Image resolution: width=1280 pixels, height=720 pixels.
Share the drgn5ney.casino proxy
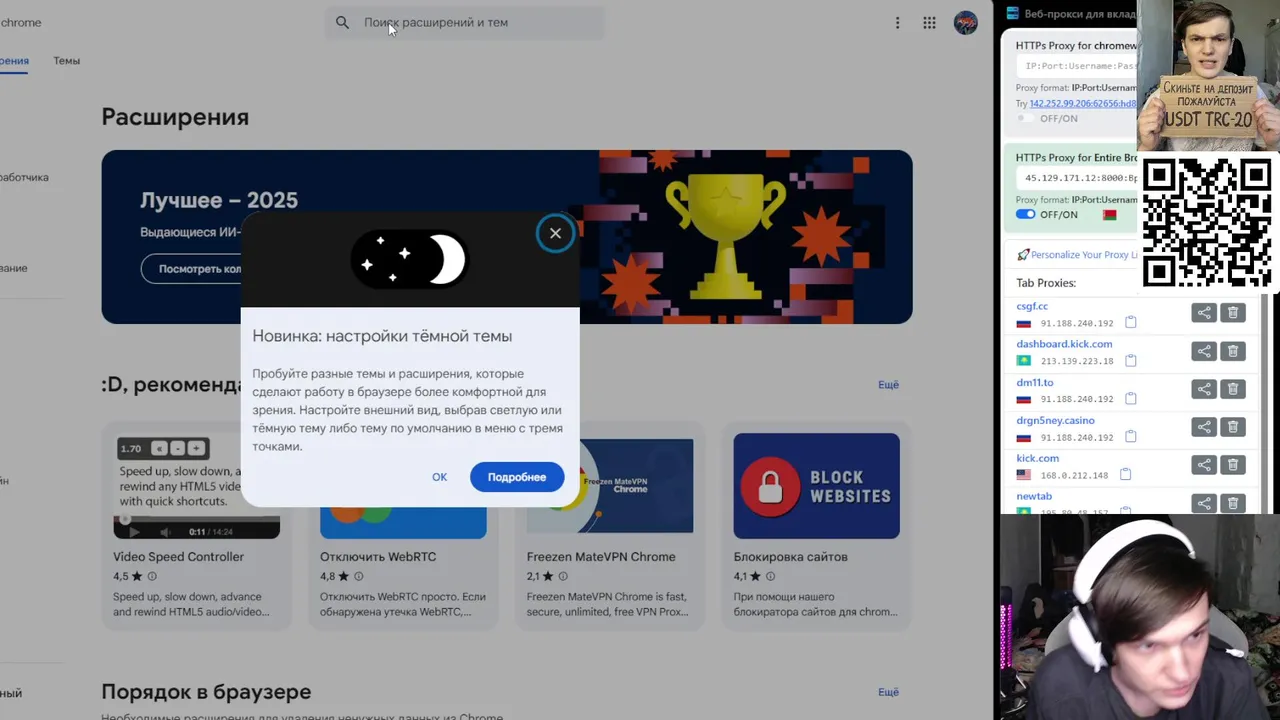tap(1204, 427)
